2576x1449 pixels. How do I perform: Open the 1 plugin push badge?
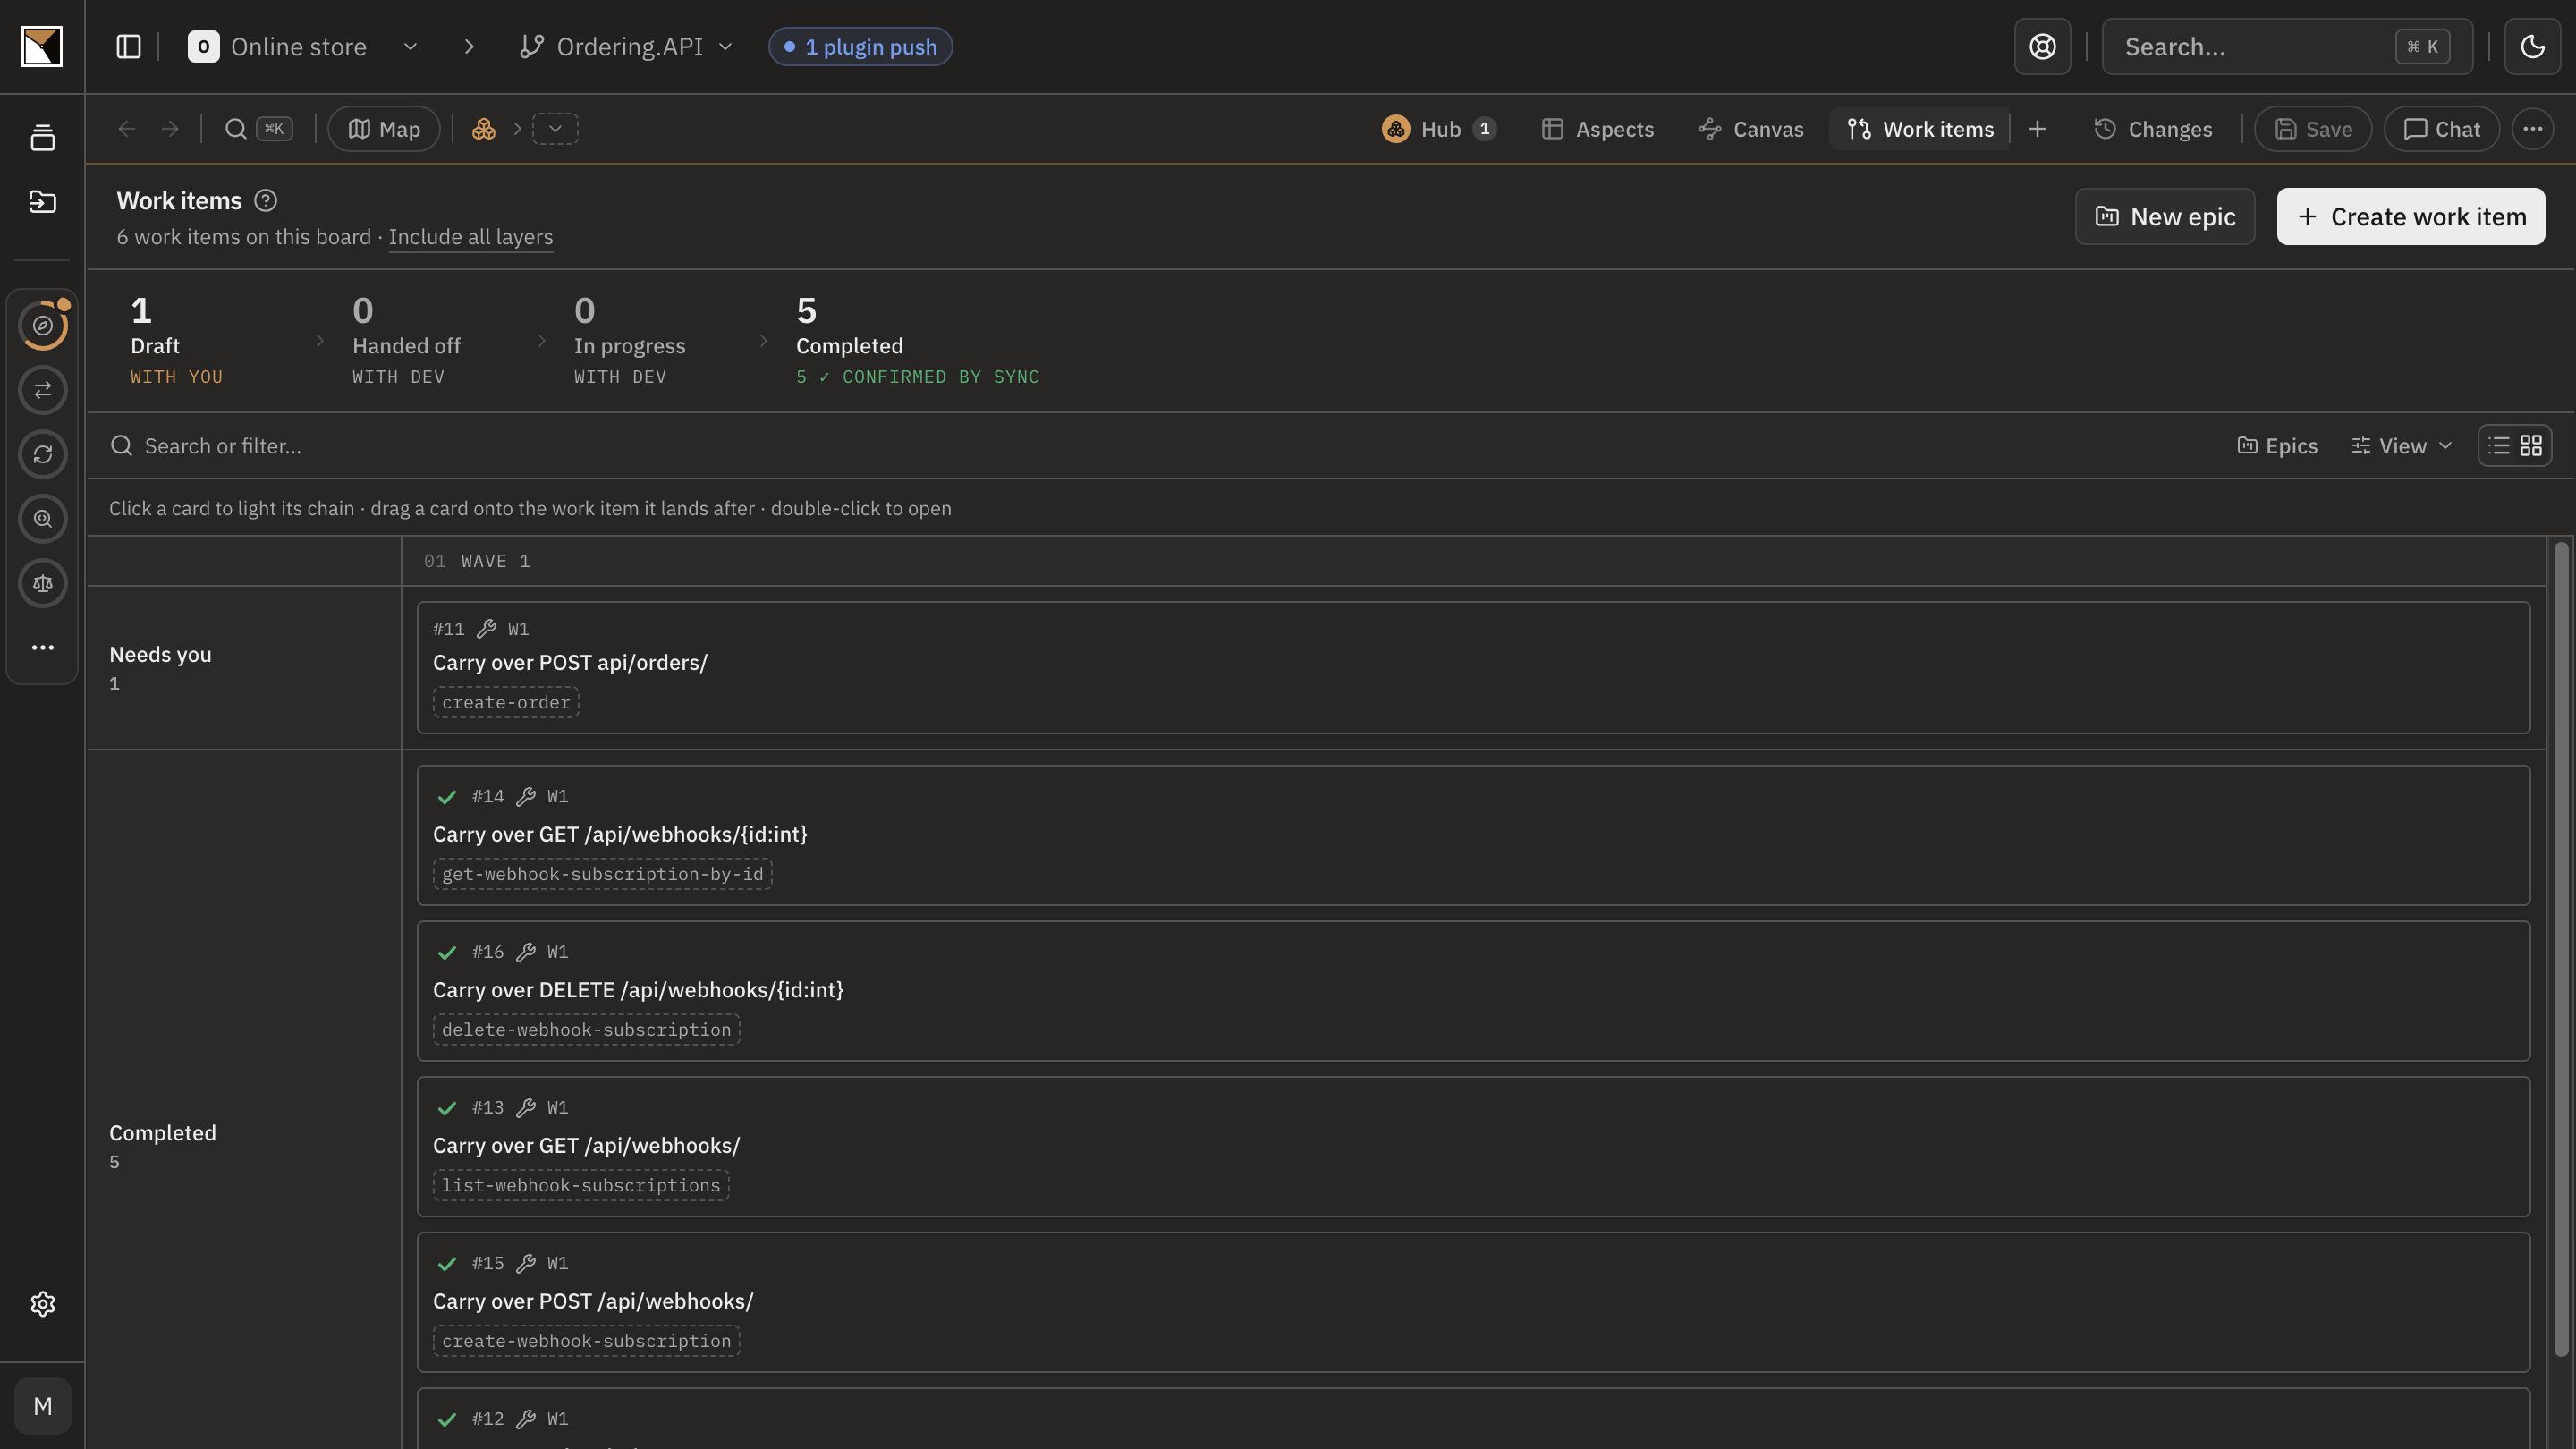(860, 47)
